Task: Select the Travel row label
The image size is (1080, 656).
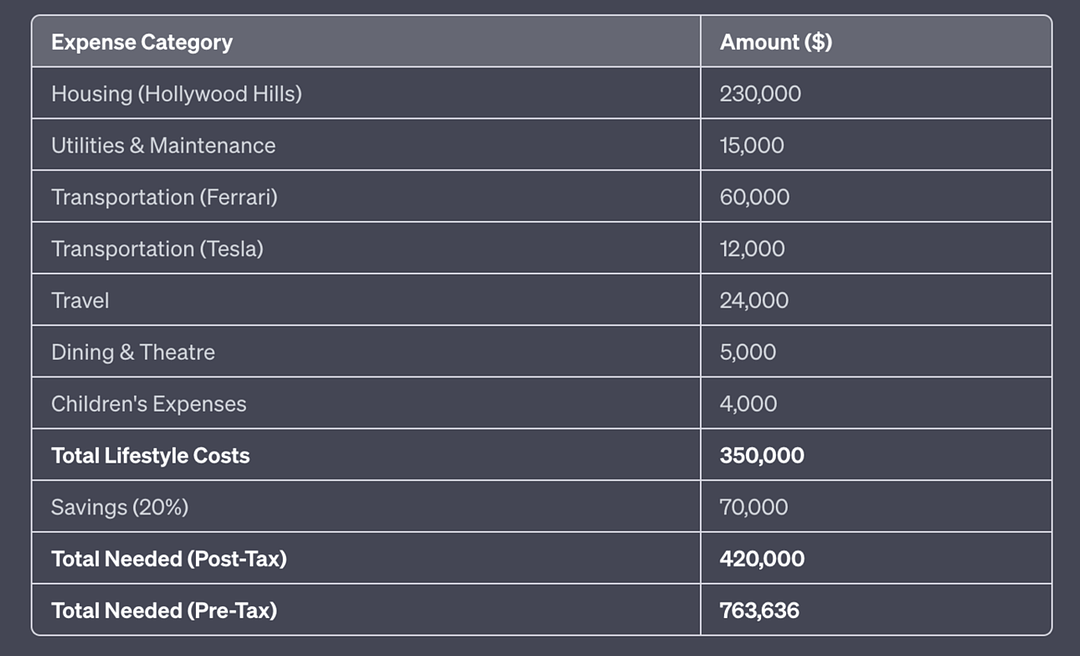Action: pyautogui.click(x=80, y=301)
